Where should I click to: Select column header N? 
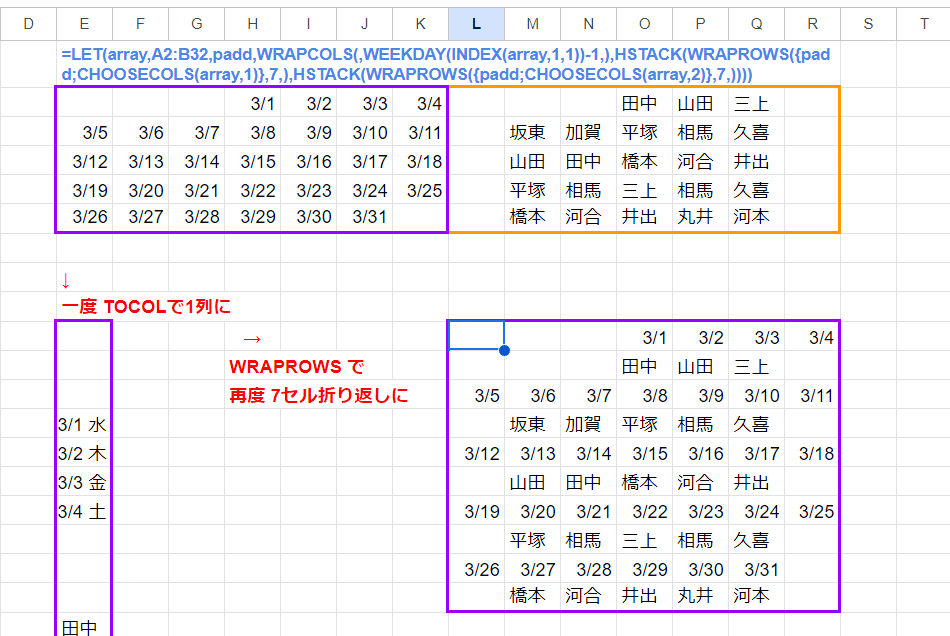(x=588, y=24)
